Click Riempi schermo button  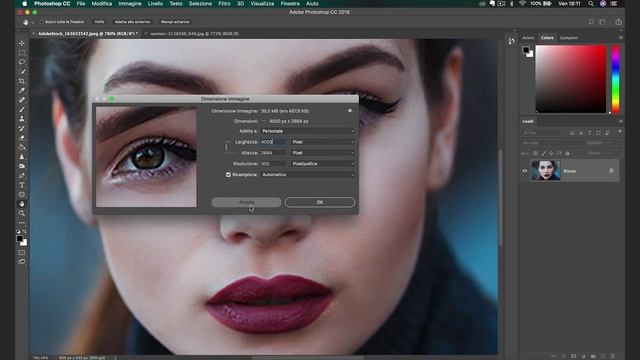pyautogui.click(x=175, y=22)
